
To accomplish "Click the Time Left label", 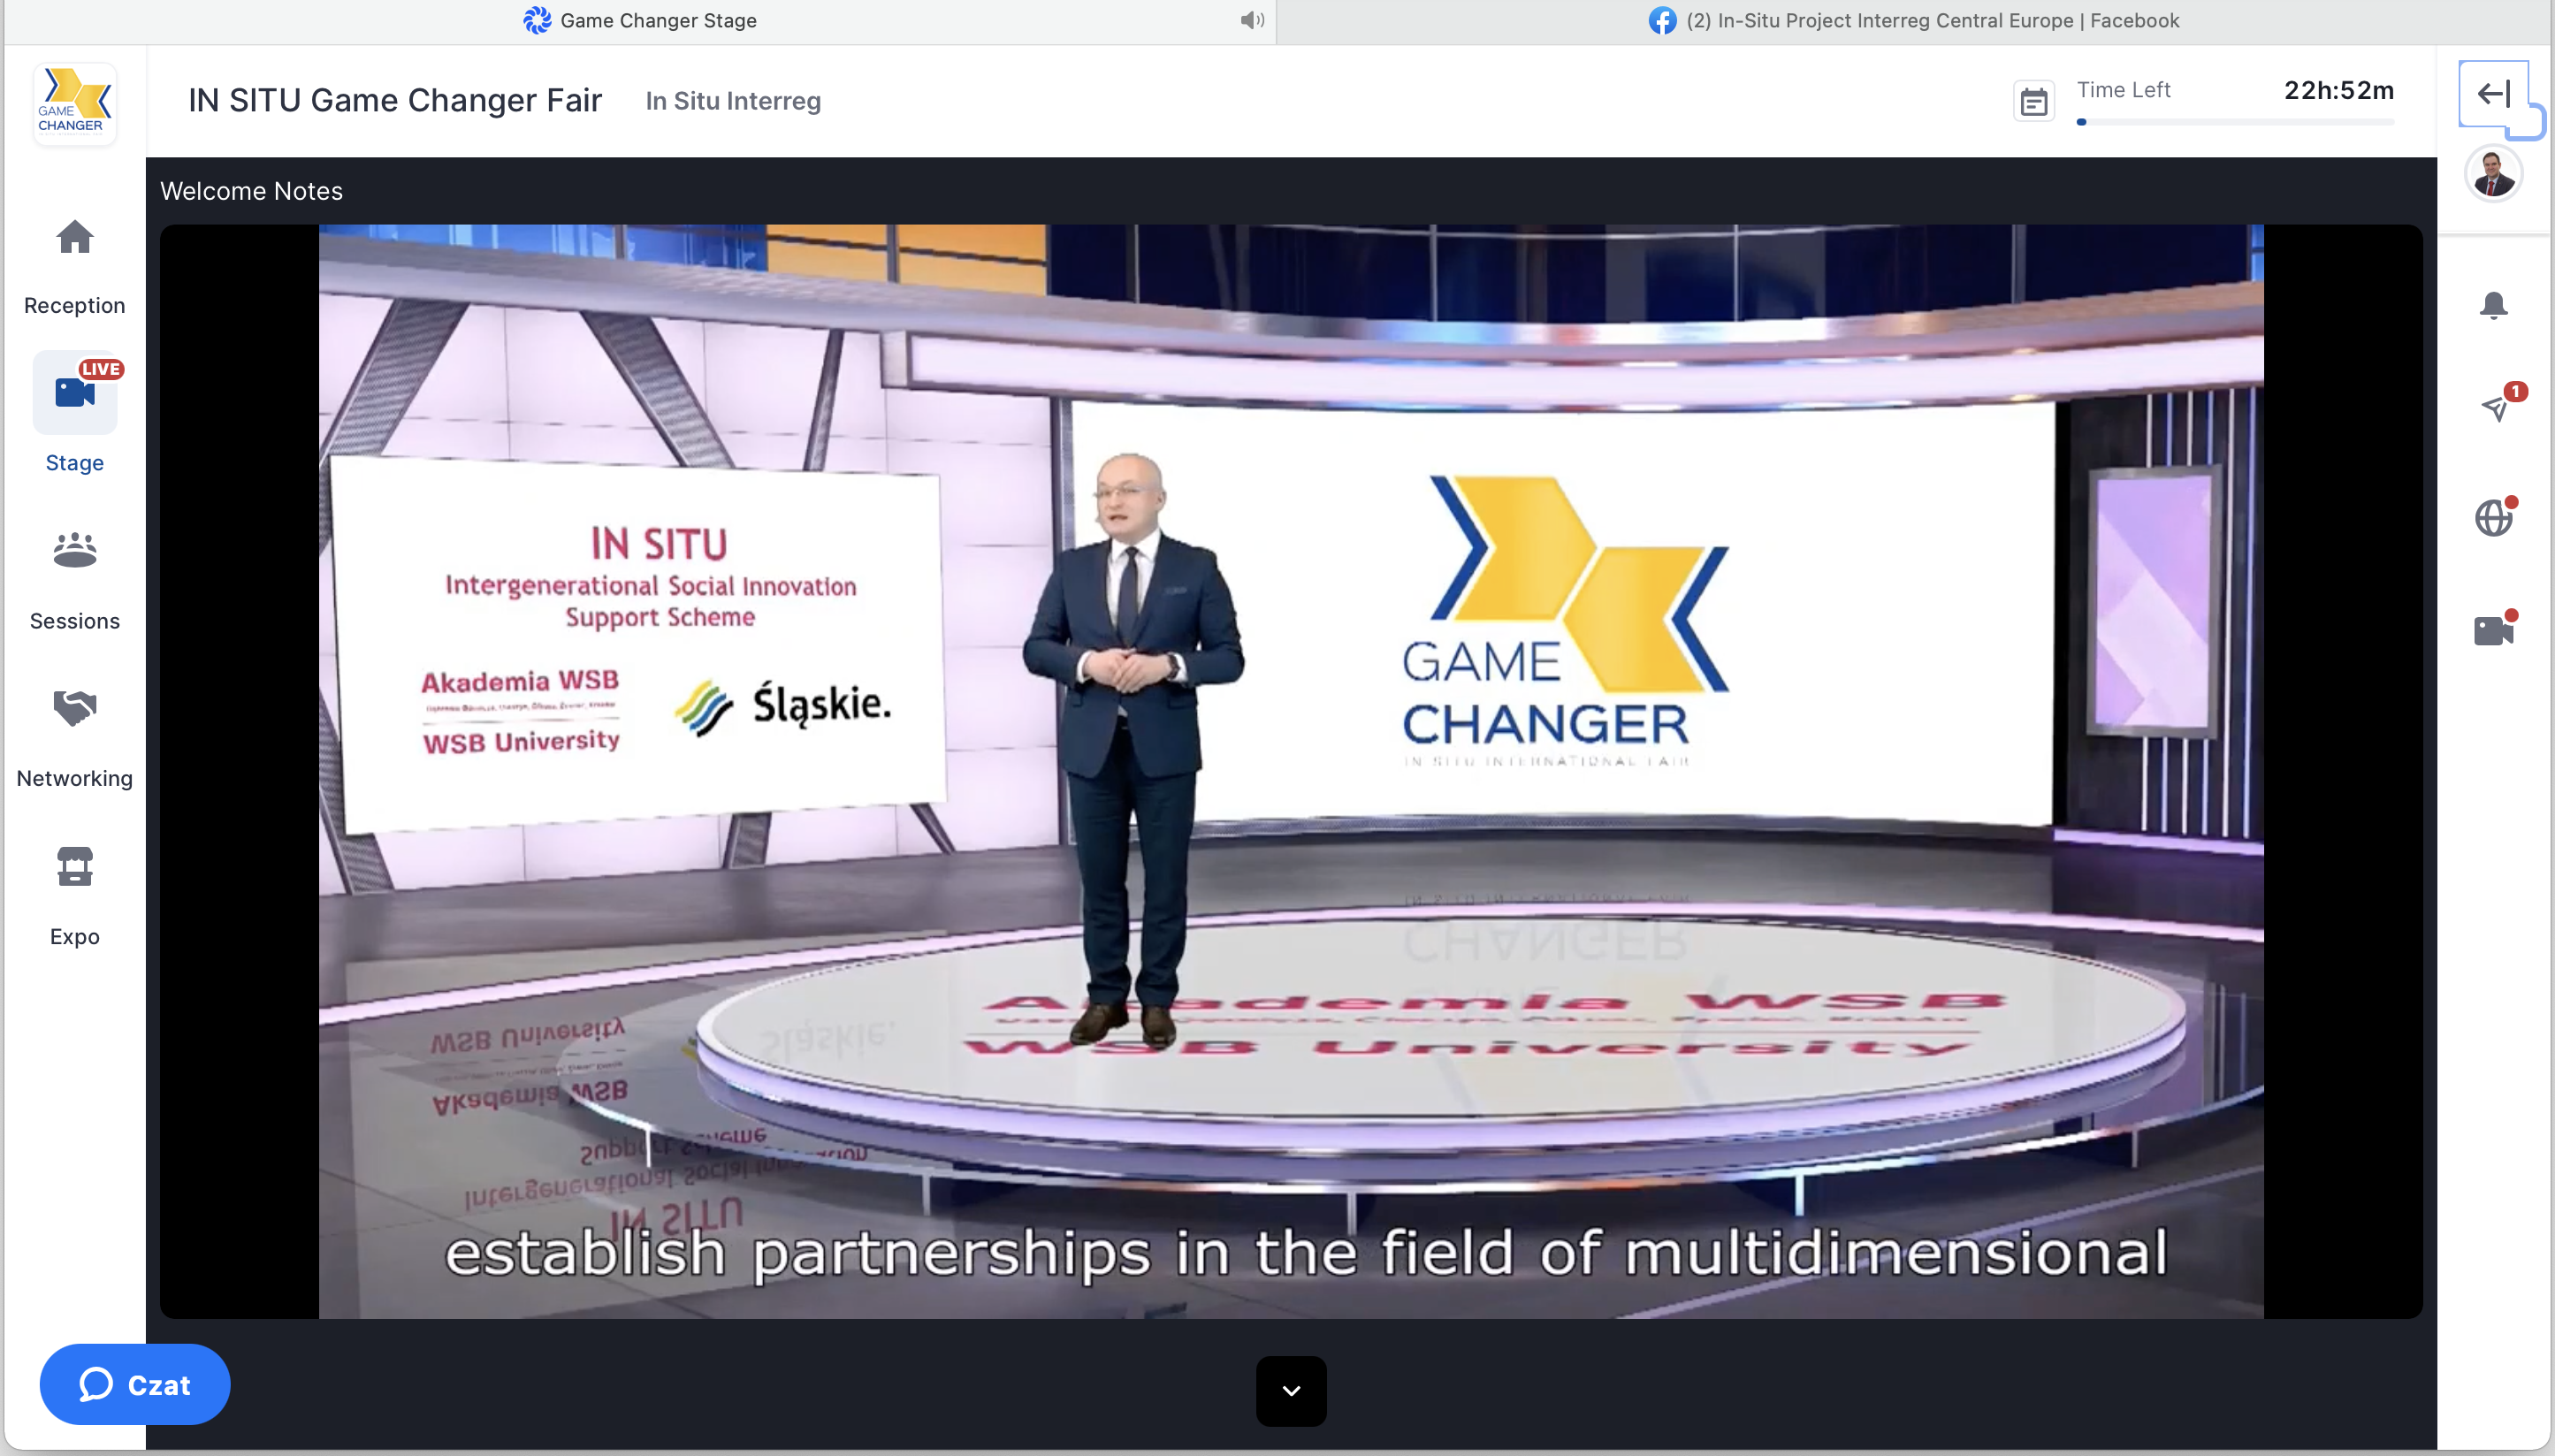I will point(2123,90).
